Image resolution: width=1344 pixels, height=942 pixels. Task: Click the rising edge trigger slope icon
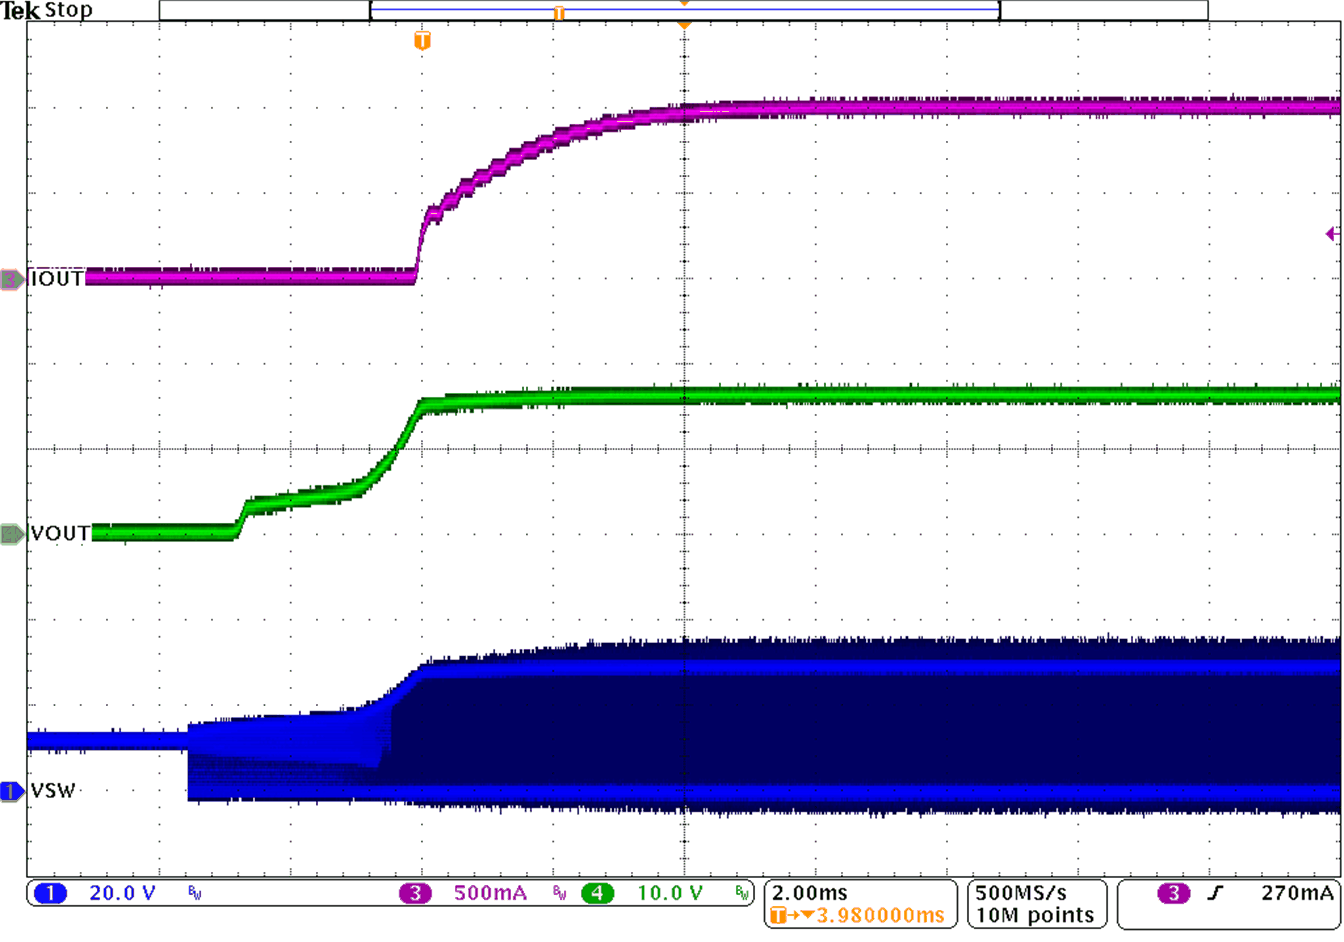pos(1215,893)
